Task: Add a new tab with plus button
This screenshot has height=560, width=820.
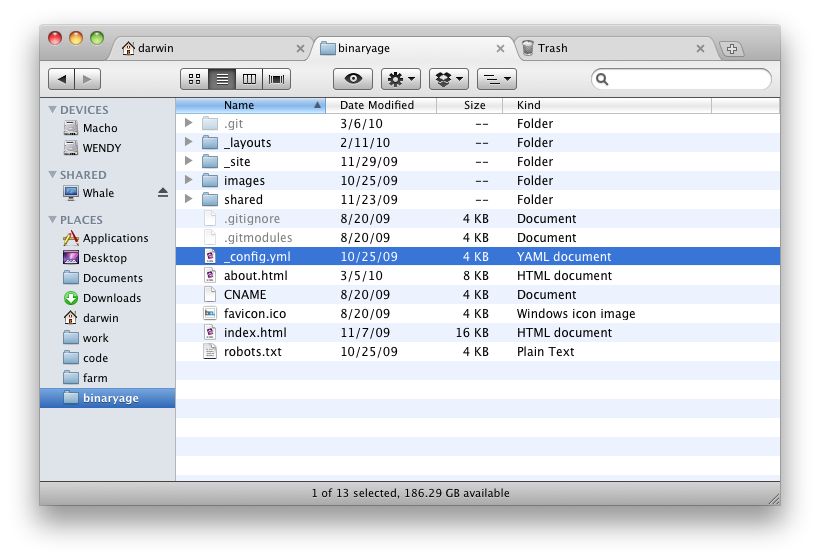Action: tap(732, 49)
